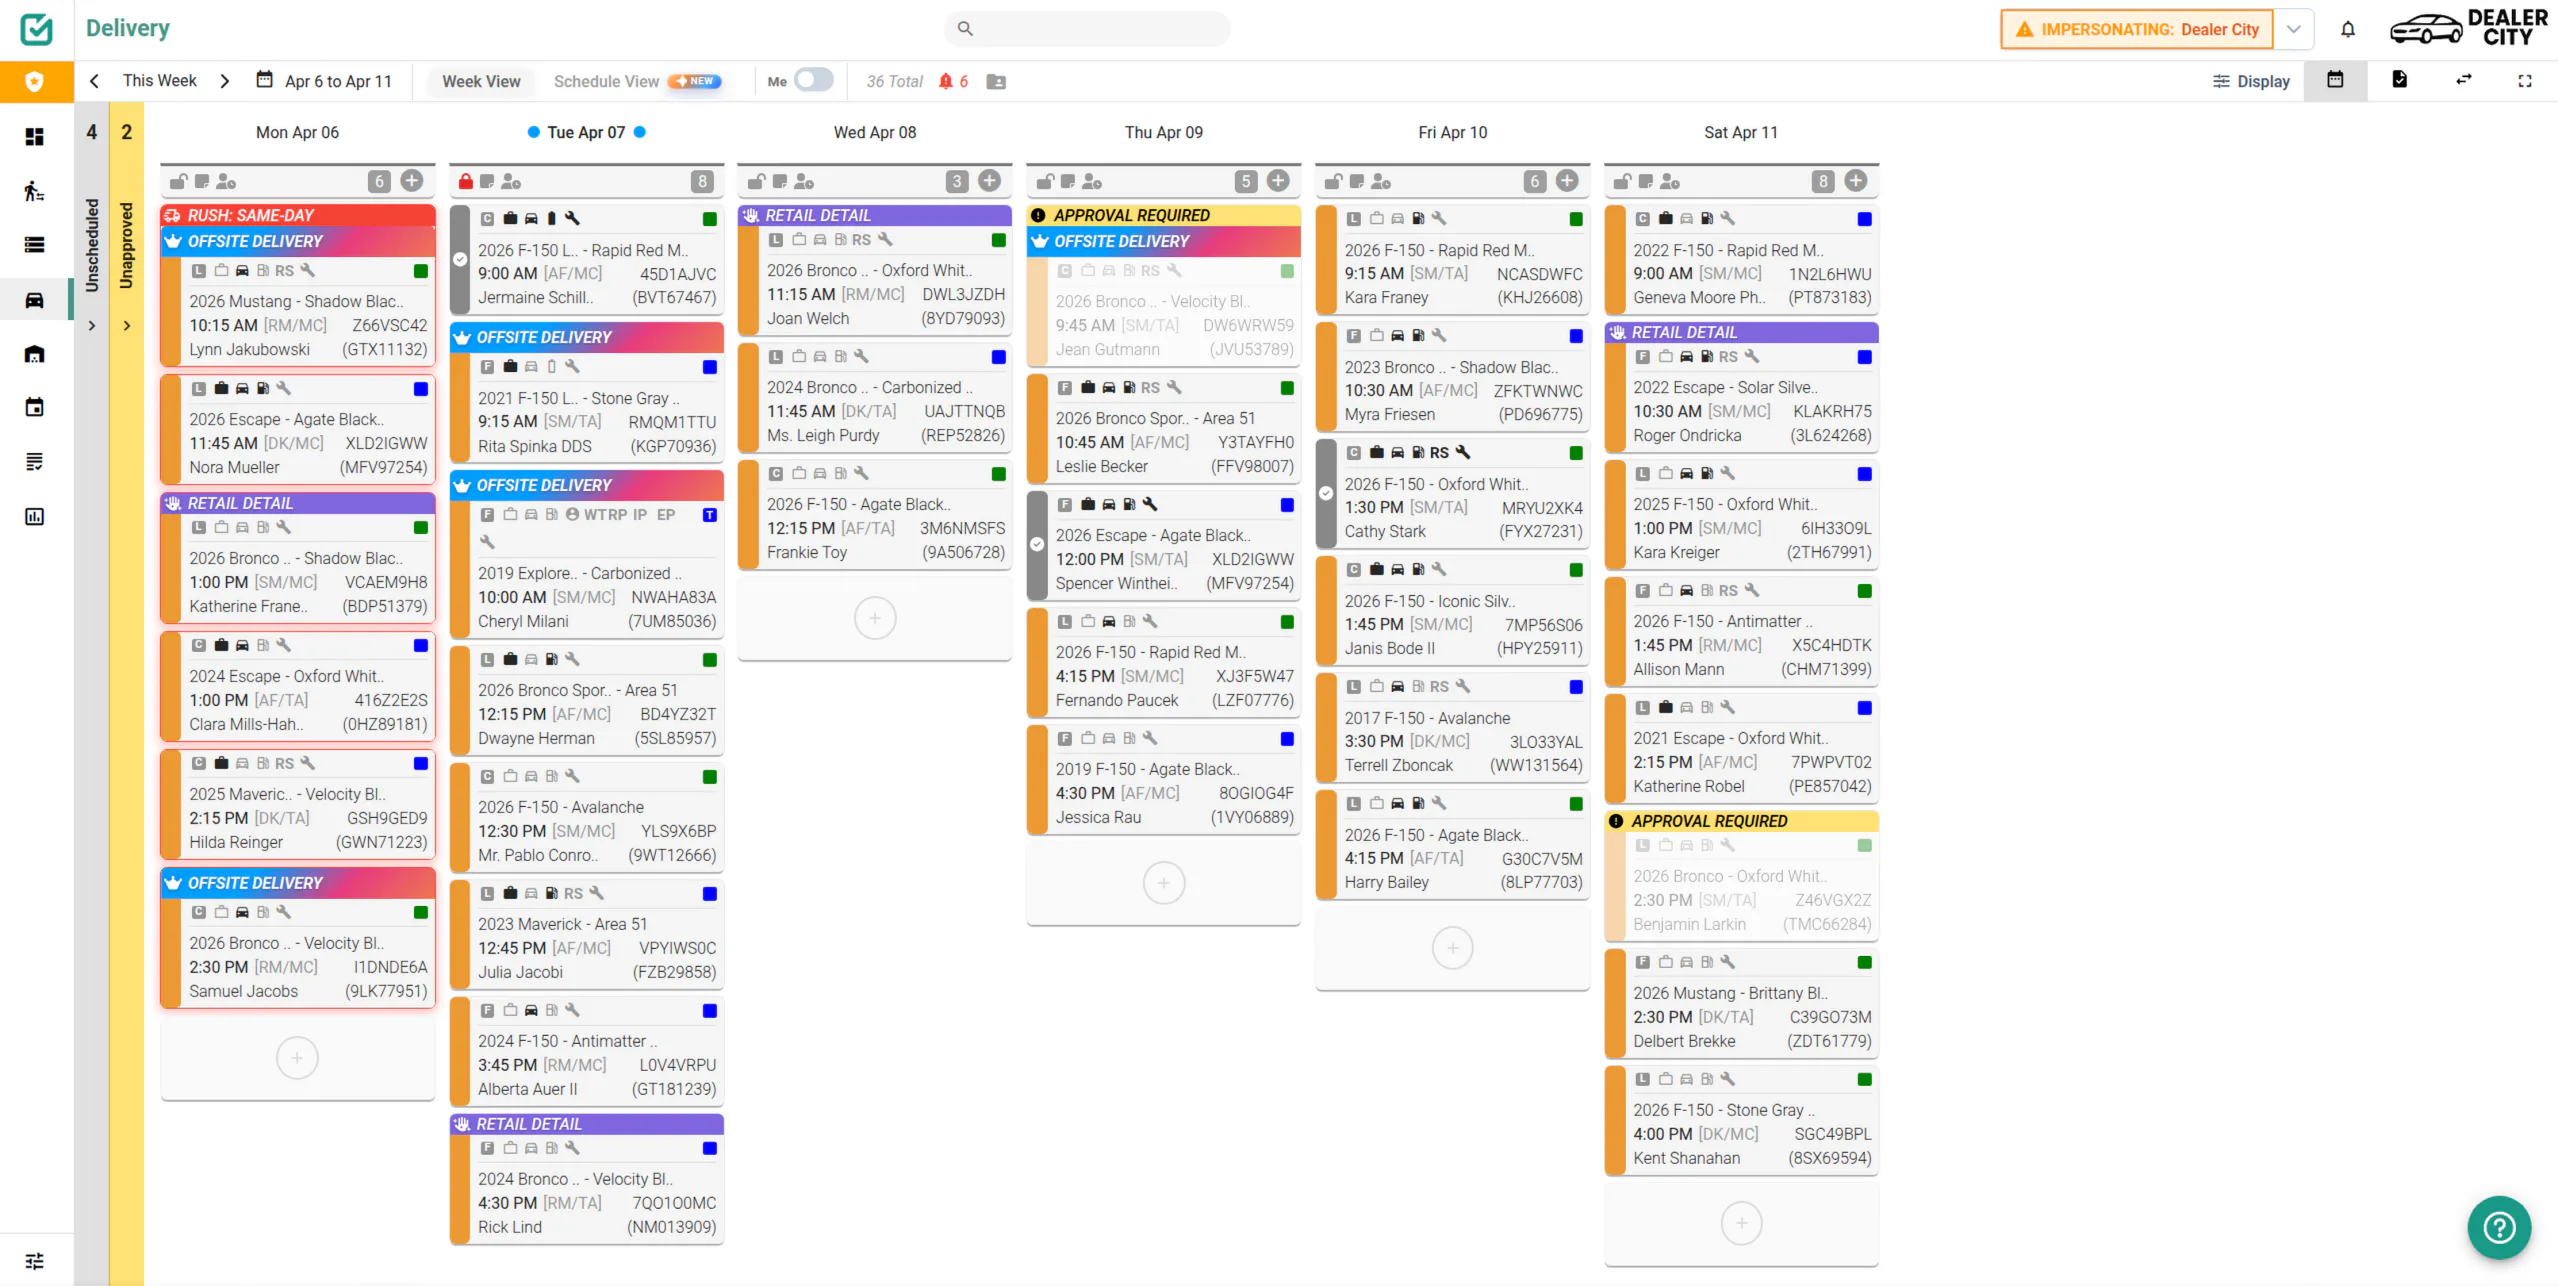Open the Display options menu
This screenshot has height=1286, width=2558.
point(2251,81)
